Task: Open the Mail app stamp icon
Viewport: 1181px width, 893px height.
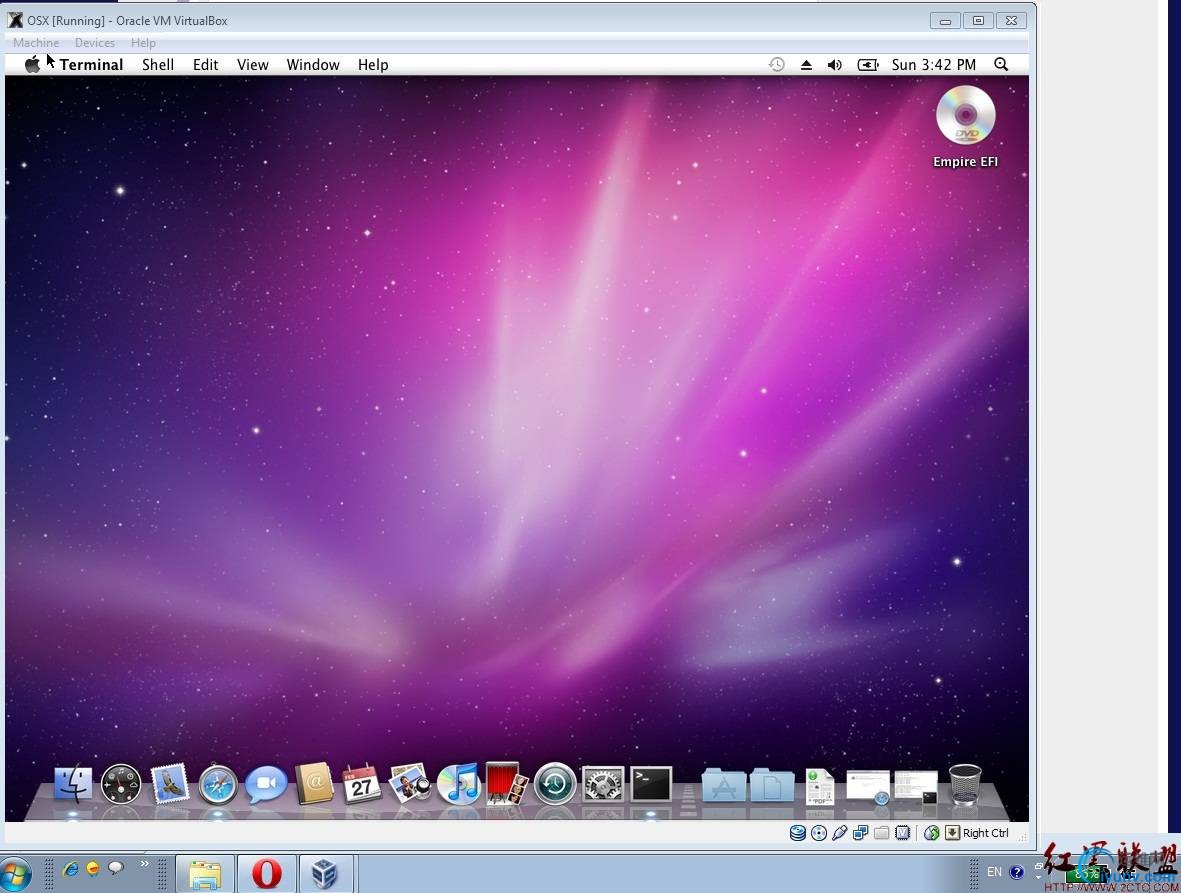Action: (169, 785)
